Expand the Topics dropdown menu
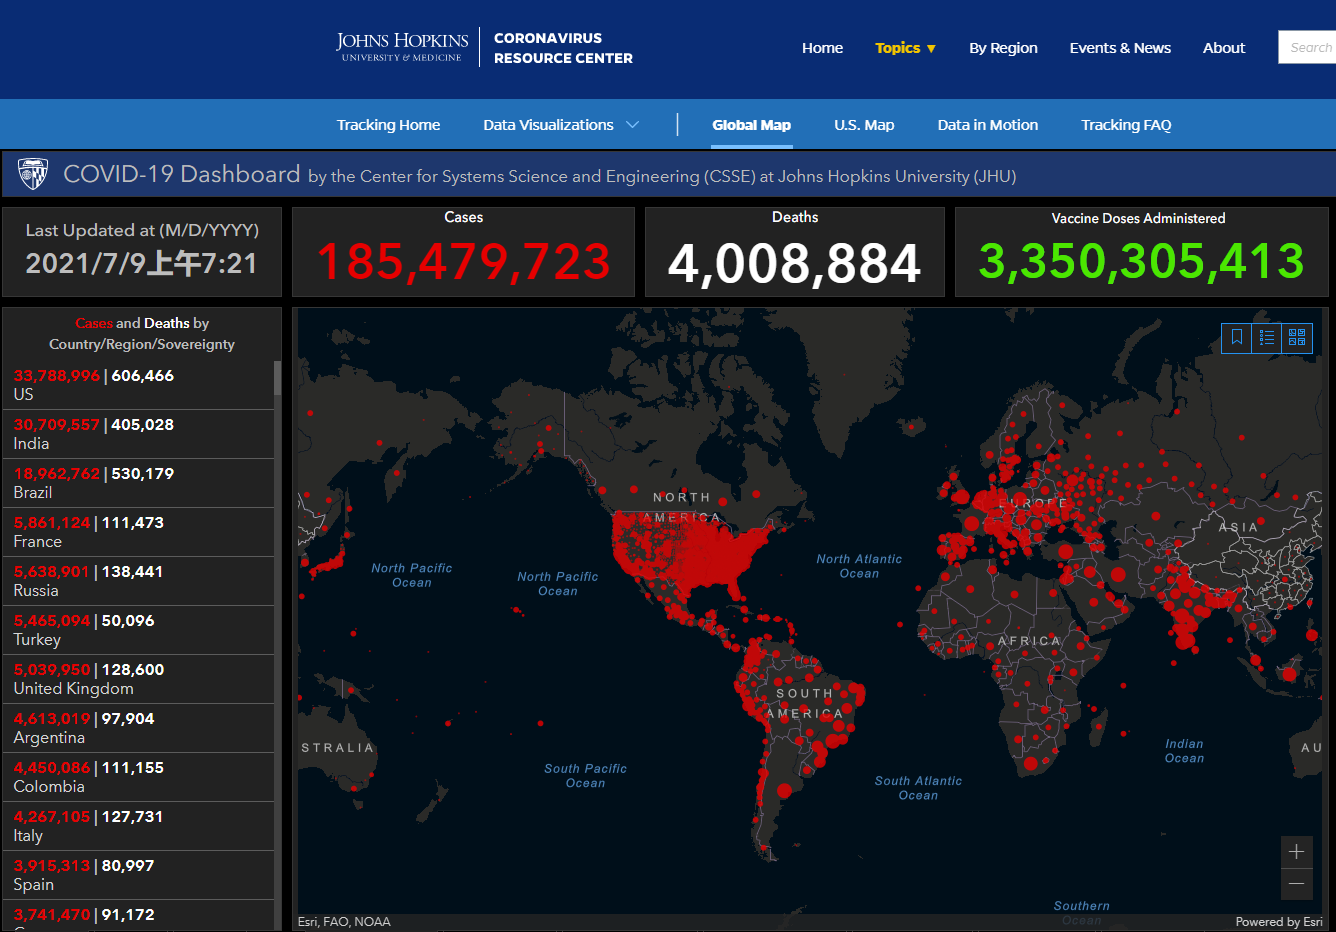 coord(905,48)
